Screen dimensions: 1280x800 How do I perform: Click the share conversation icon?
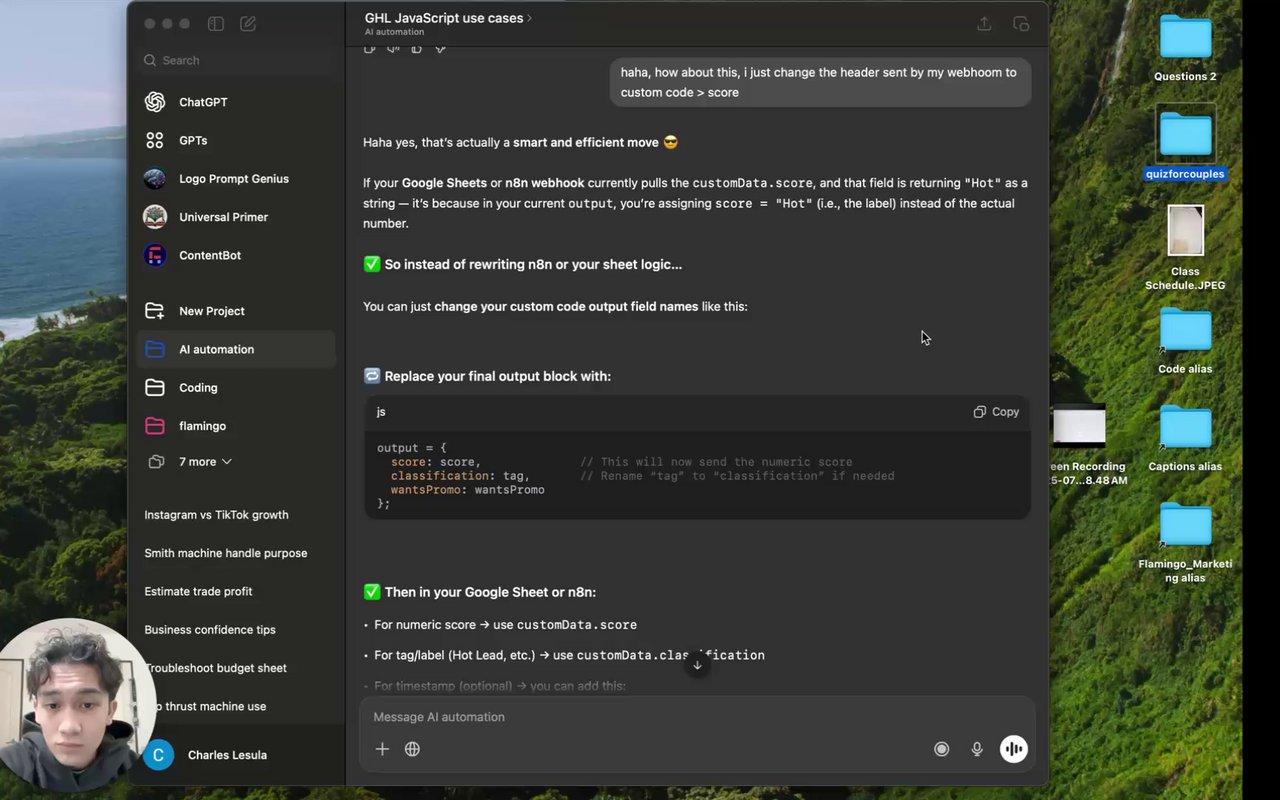[x=984, y=24]
